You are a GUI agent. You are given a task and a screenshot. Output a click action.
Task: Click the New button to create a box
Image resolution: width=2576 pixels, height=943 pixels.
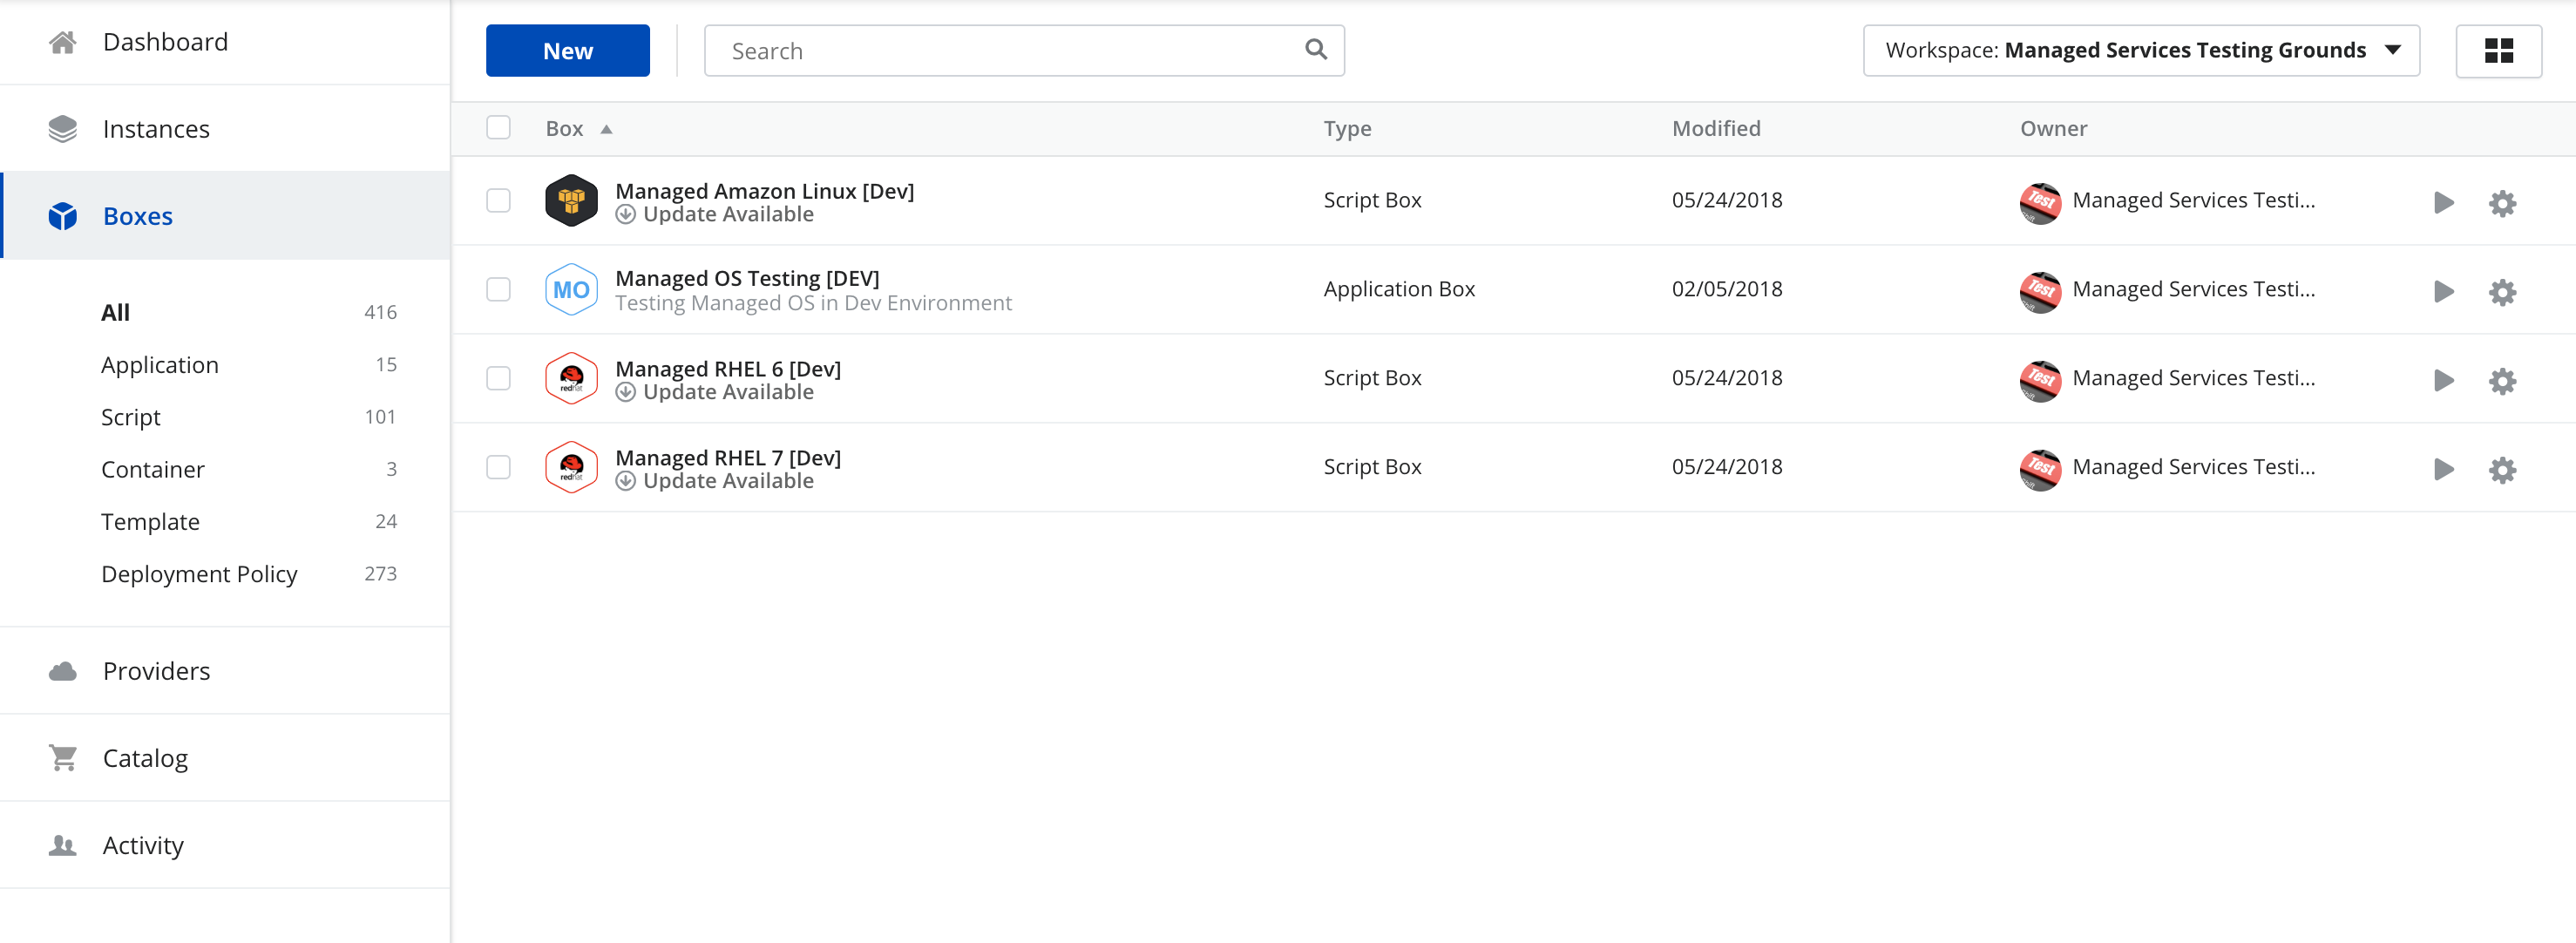[568, 50]
